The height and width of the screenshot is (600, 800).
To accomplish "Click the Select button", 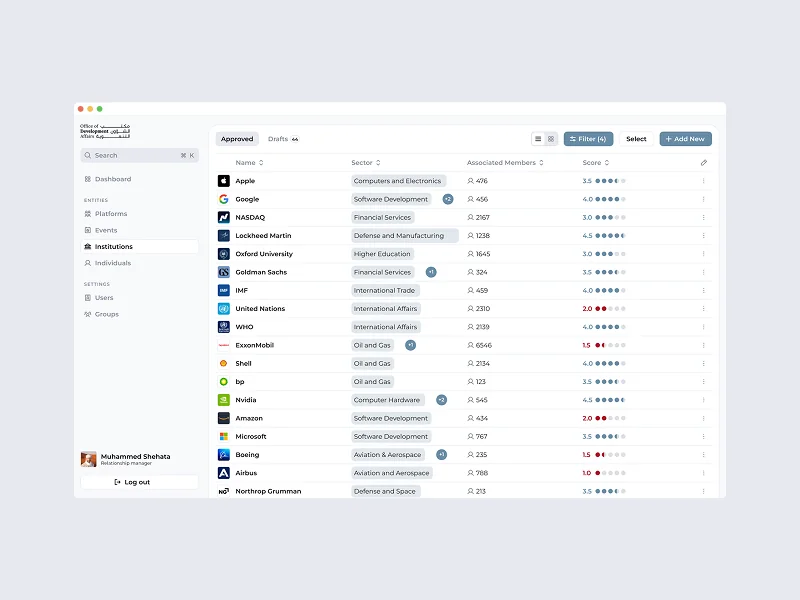I will 636,139.
